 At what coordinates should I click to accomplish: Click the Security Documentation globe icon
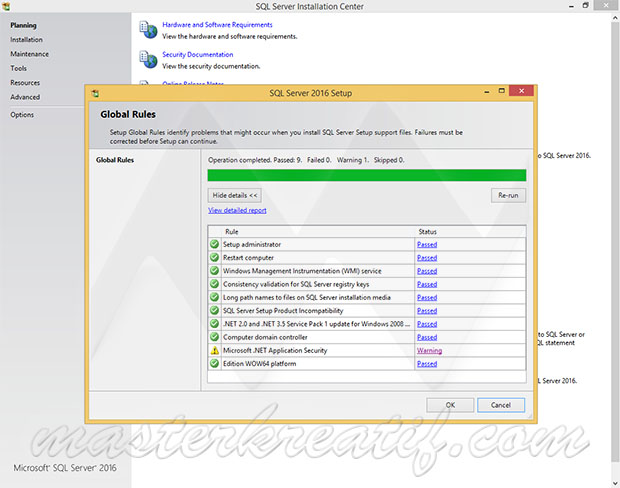148,59
